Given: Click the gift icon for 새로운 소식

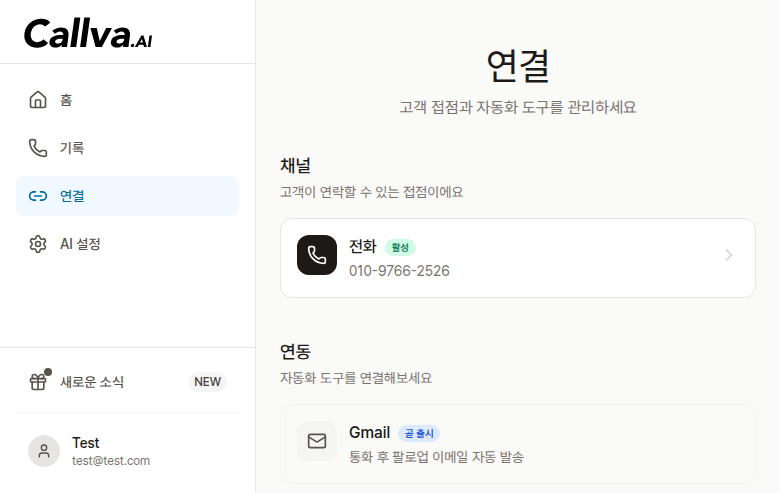Looking at the screenshot, I should (38, 381).
